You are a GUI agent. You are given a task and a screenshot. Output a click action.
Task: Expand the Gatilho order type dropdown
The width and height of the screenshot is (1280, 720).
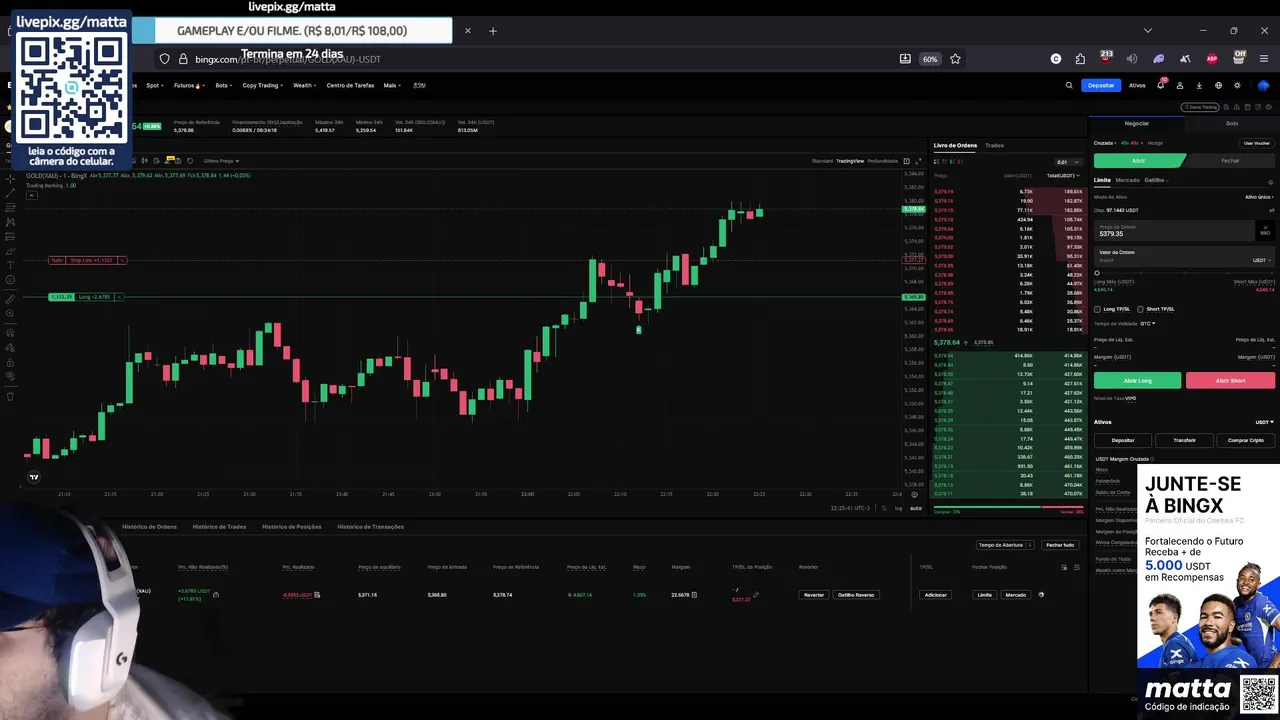coord(1156,180)
